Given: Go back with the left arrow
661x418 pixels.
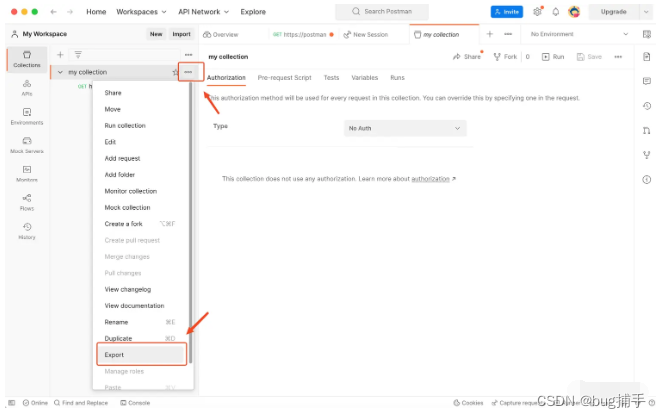Looking at the screenshot, I should tap(54, 12).
